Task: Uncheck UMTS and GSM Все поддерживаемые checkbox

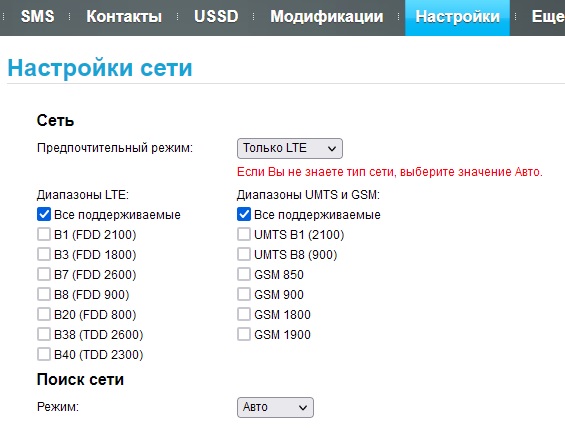Action: click(244, 214)
